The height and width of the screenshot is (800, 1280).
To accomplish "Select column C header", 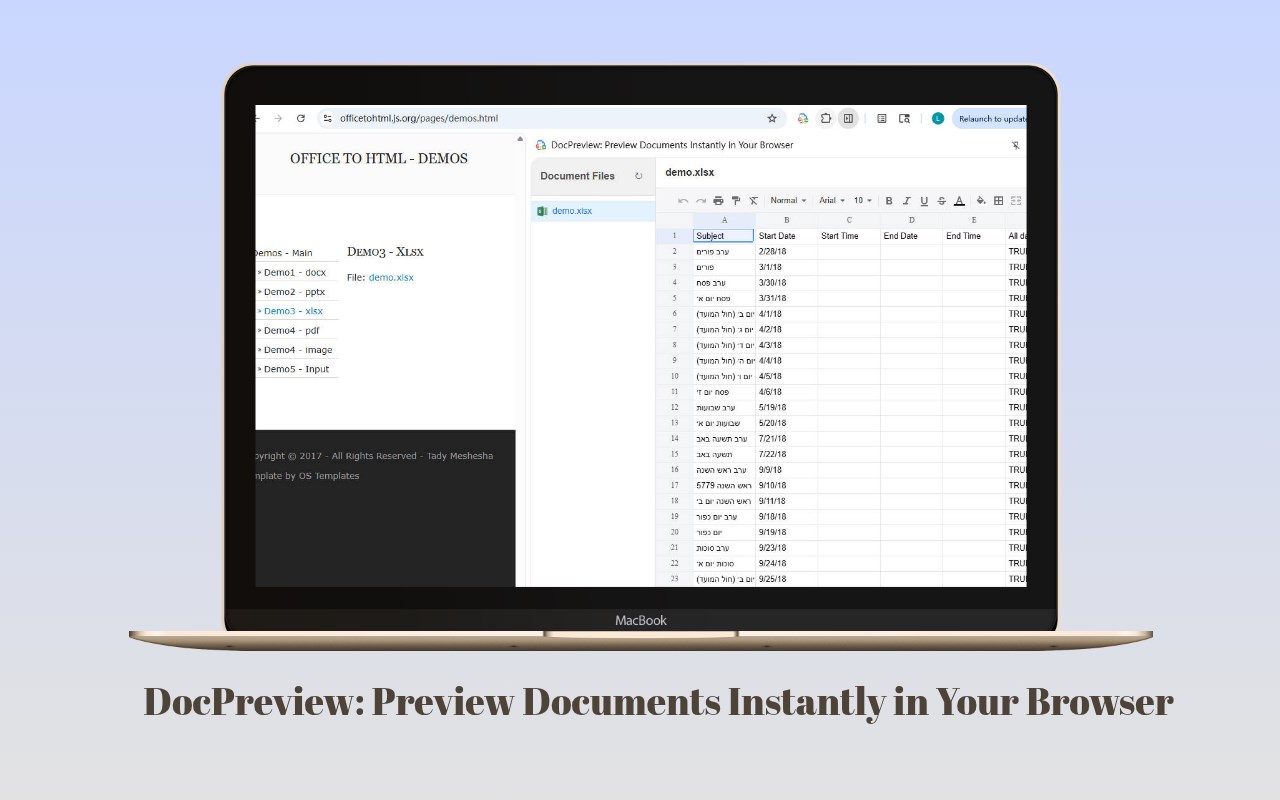I will point(849,220).
